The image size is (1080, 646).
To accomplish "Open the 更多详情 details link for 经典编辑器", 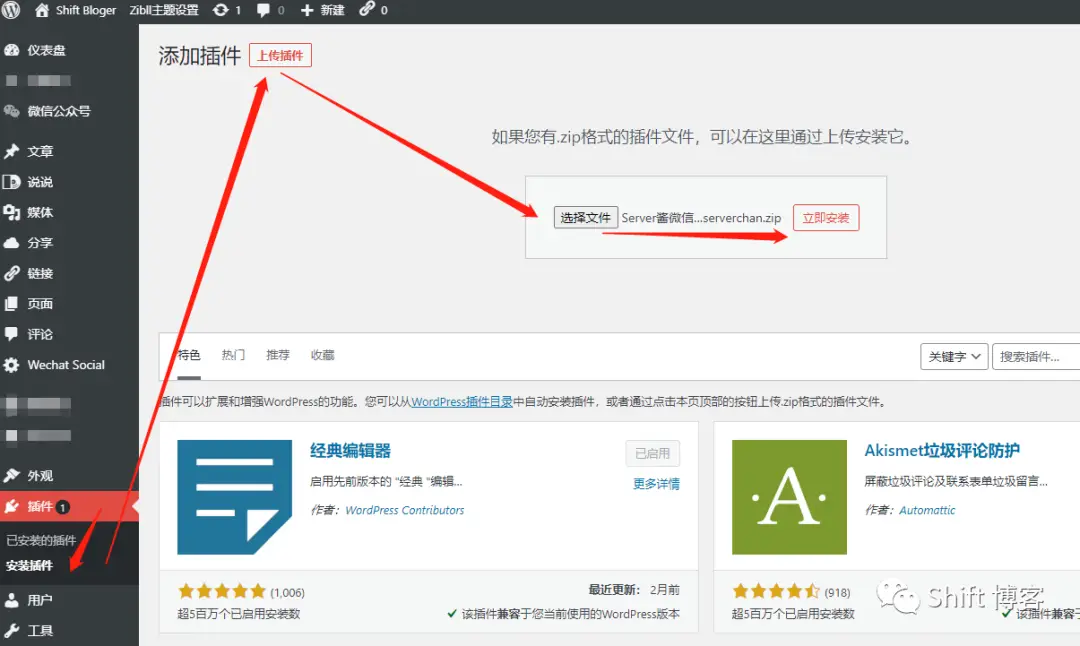I will [657, 484].
